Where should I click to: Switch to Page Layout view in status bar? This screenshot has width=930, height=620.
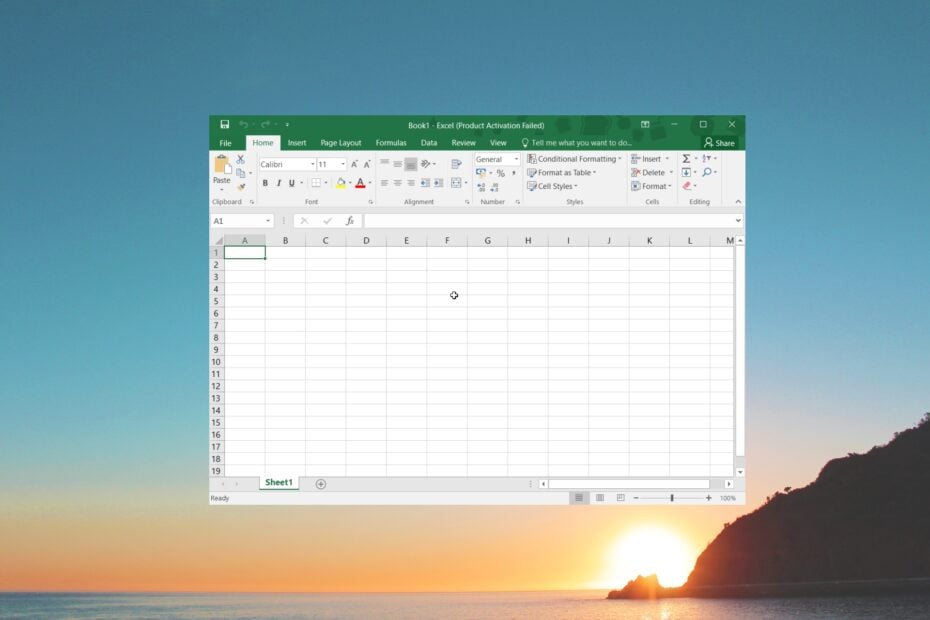tap(600, 498)
